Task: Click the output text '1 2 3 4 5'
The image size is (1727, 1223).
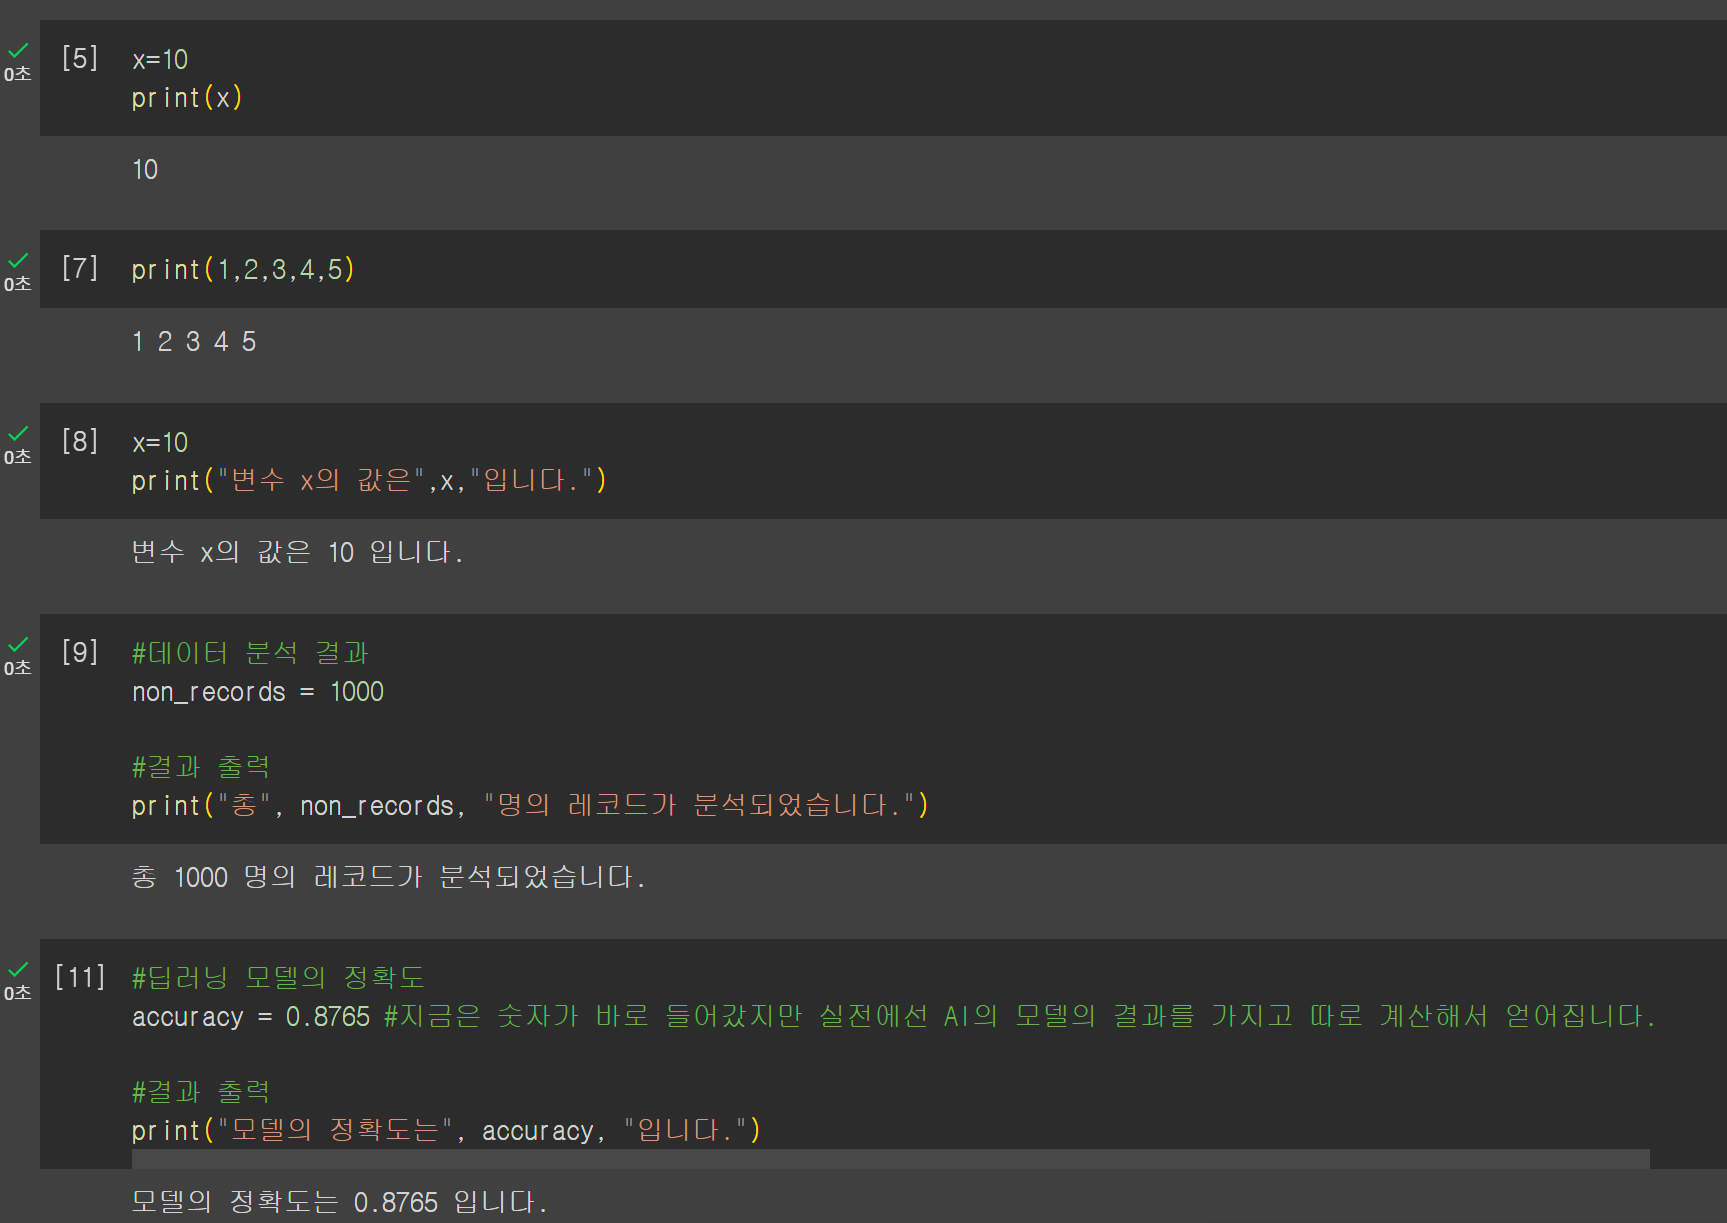Action: [194, 342]
